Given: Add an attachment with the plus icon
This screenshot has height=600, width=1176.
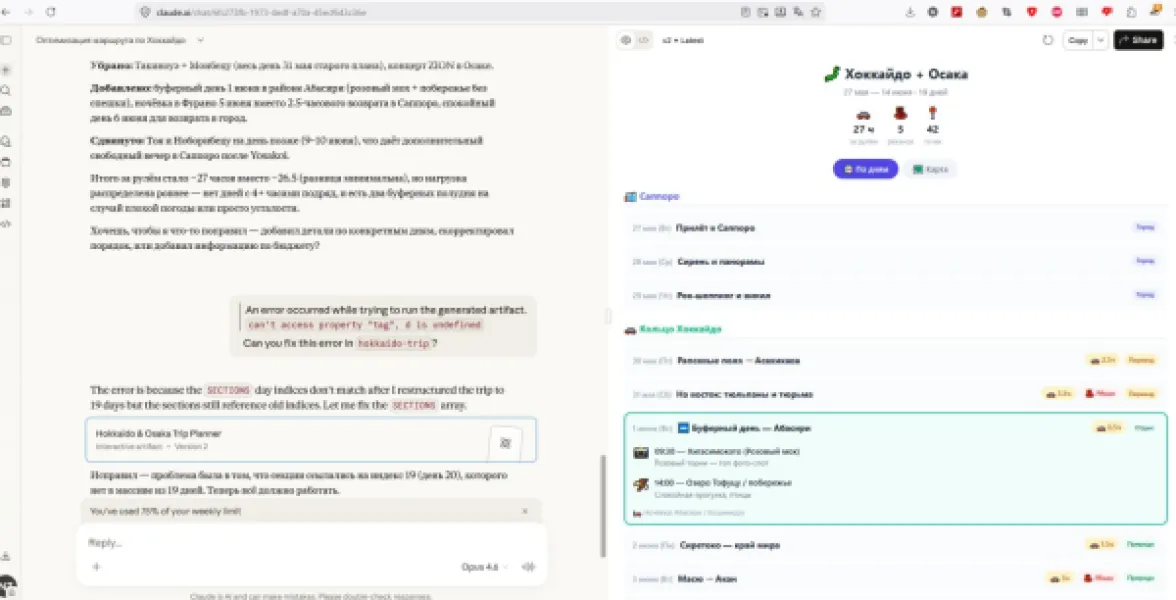Looking at the screenshot, I should tap(96, 567).
